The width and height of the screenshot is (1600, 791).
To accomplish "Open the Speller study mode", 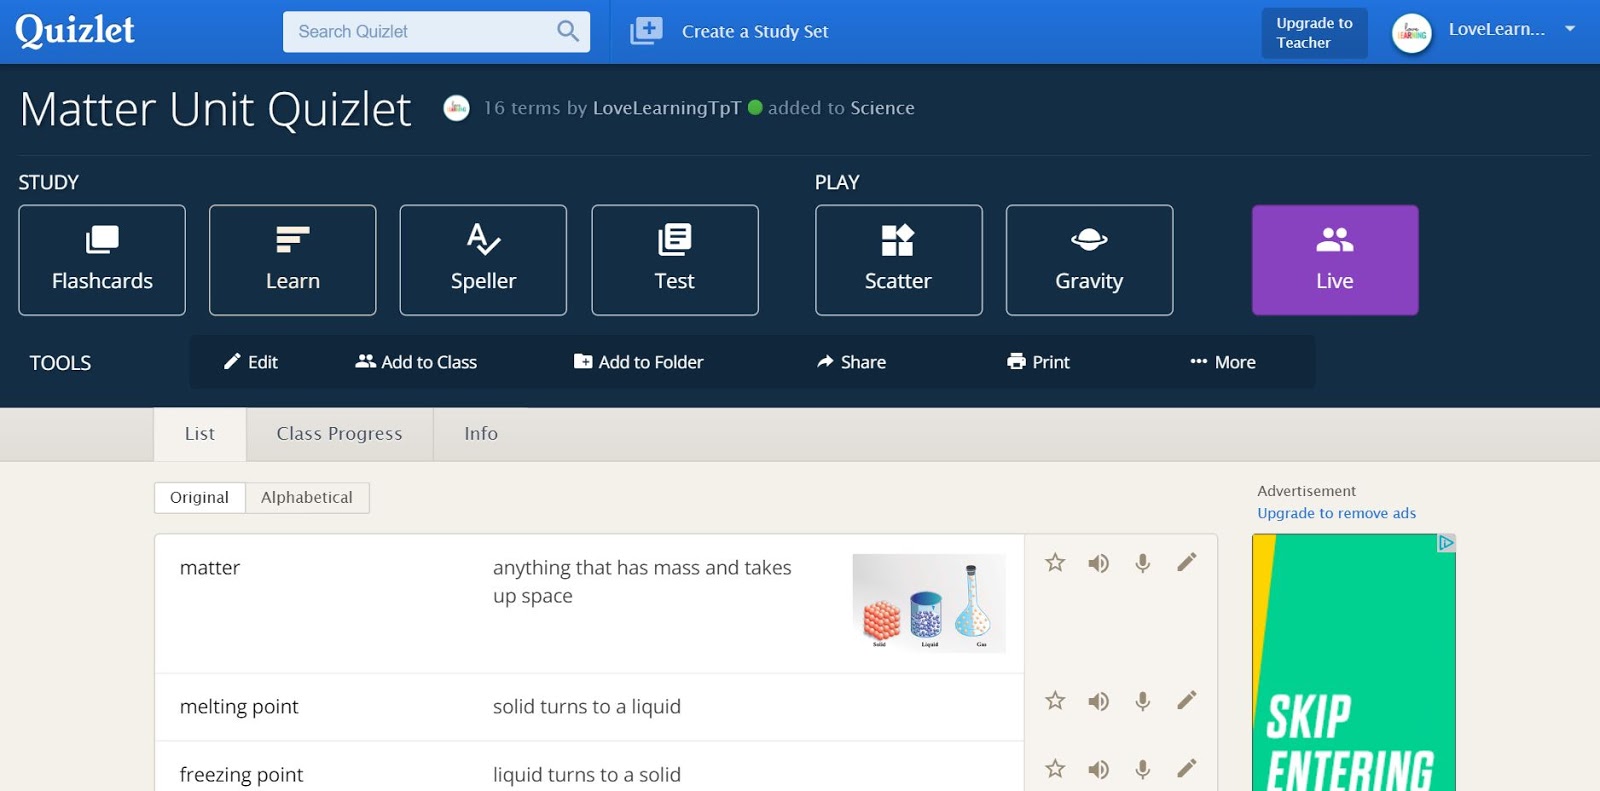I will pyautogui.click(x=483, y=260).
